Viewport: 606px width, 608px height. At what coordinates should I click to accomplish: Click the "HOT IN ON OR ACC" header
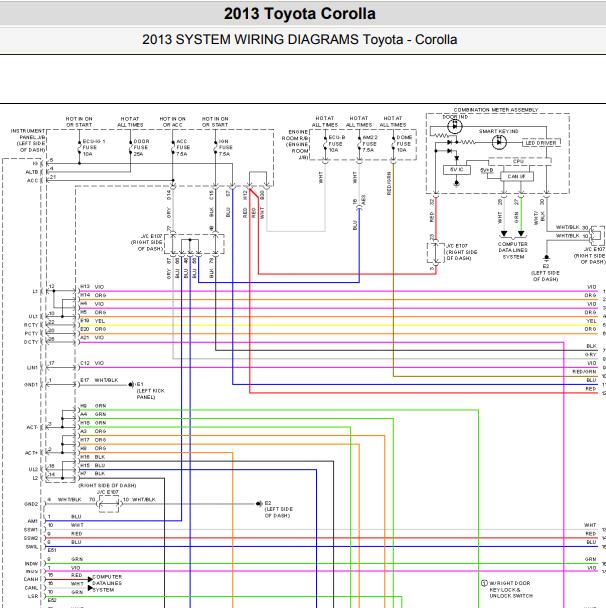[x=173, y=122]
